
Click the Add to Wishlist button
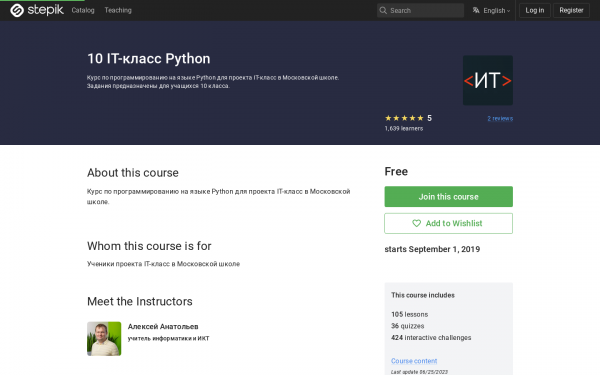(448, 223)
